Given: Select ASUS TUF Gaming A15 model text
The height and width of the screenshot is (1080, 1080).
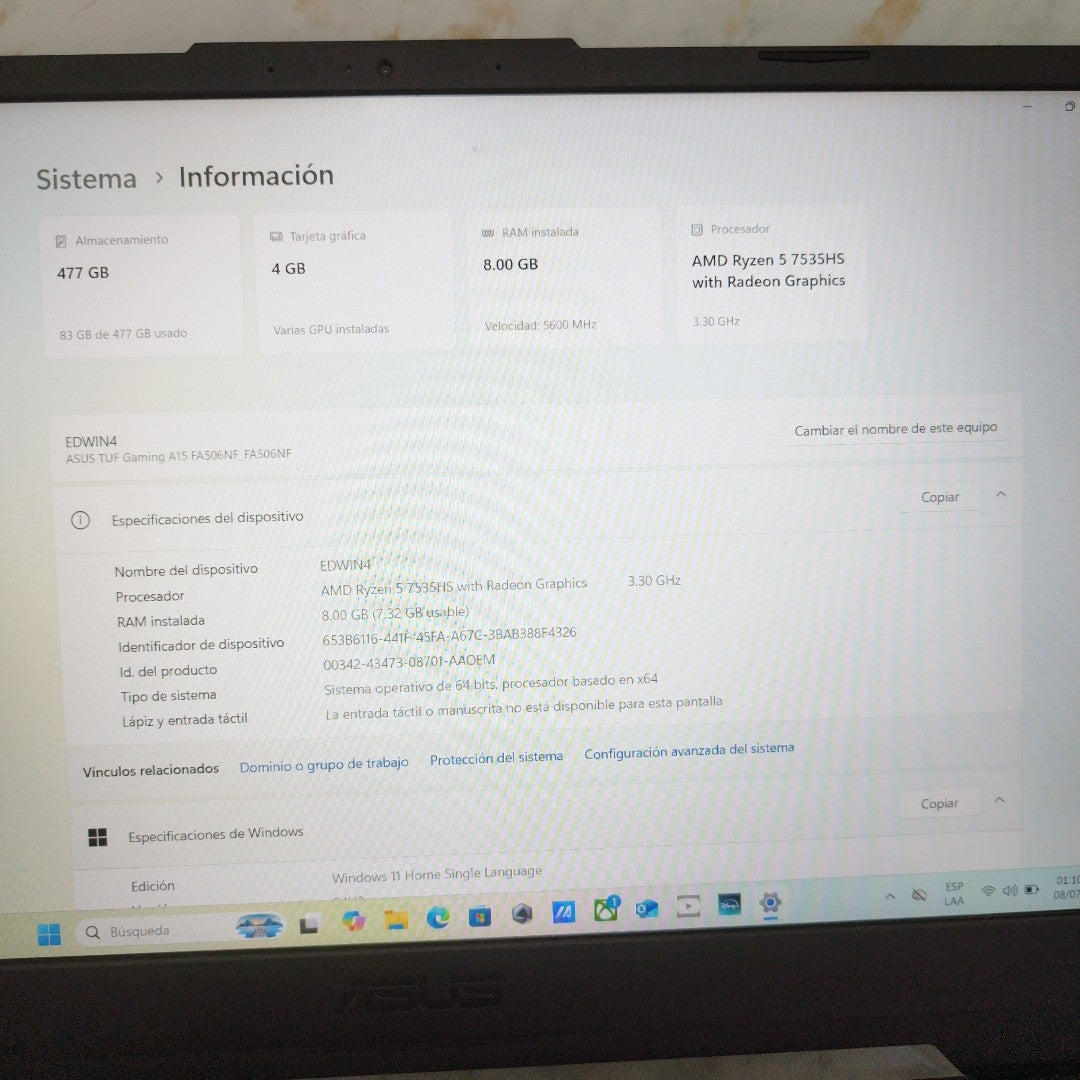Looking at the screenshot, I should point(178,455).
